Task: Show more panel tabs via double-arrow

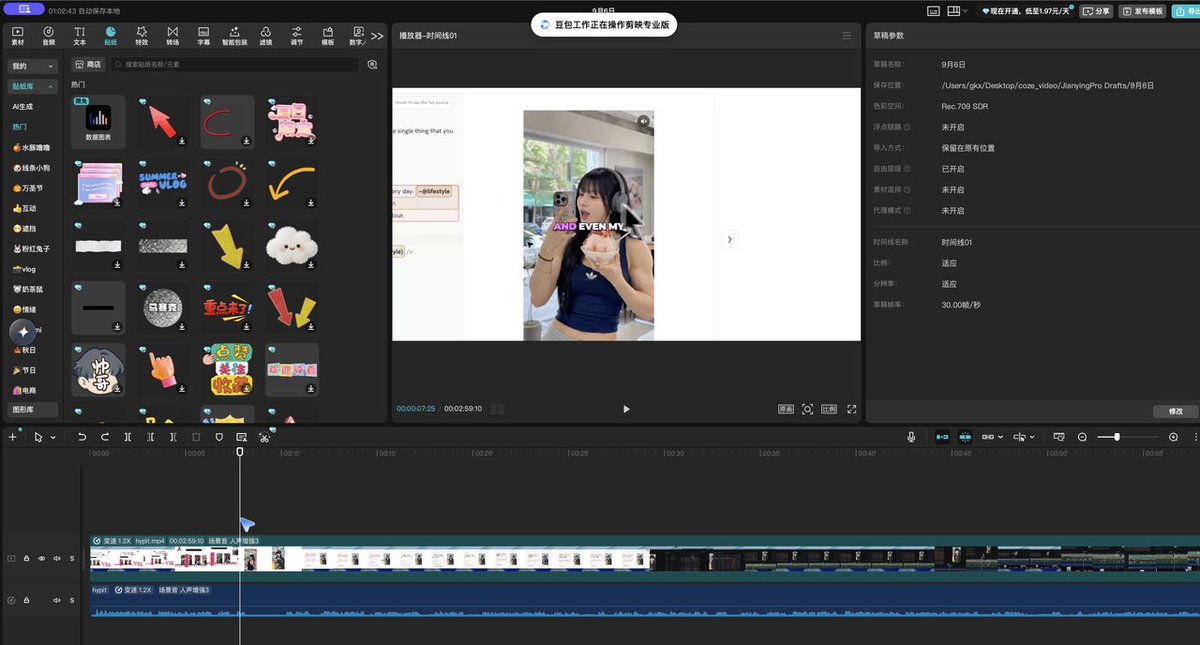Action: click(377, 36)
